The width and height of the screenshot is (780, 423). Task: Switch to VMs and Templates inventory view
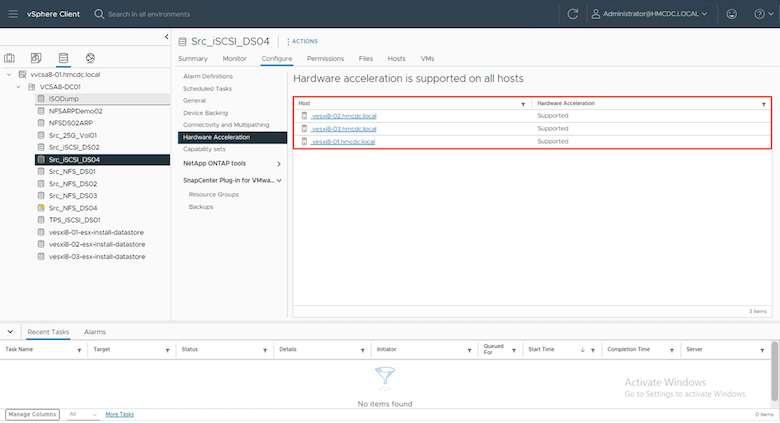coord(36,59)
